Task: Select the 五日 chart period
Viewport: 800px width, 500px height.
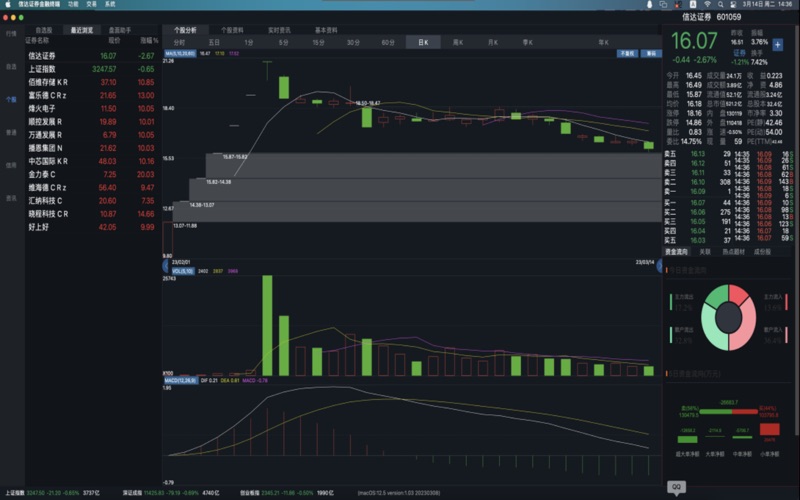Action: (x=214, y=42)
